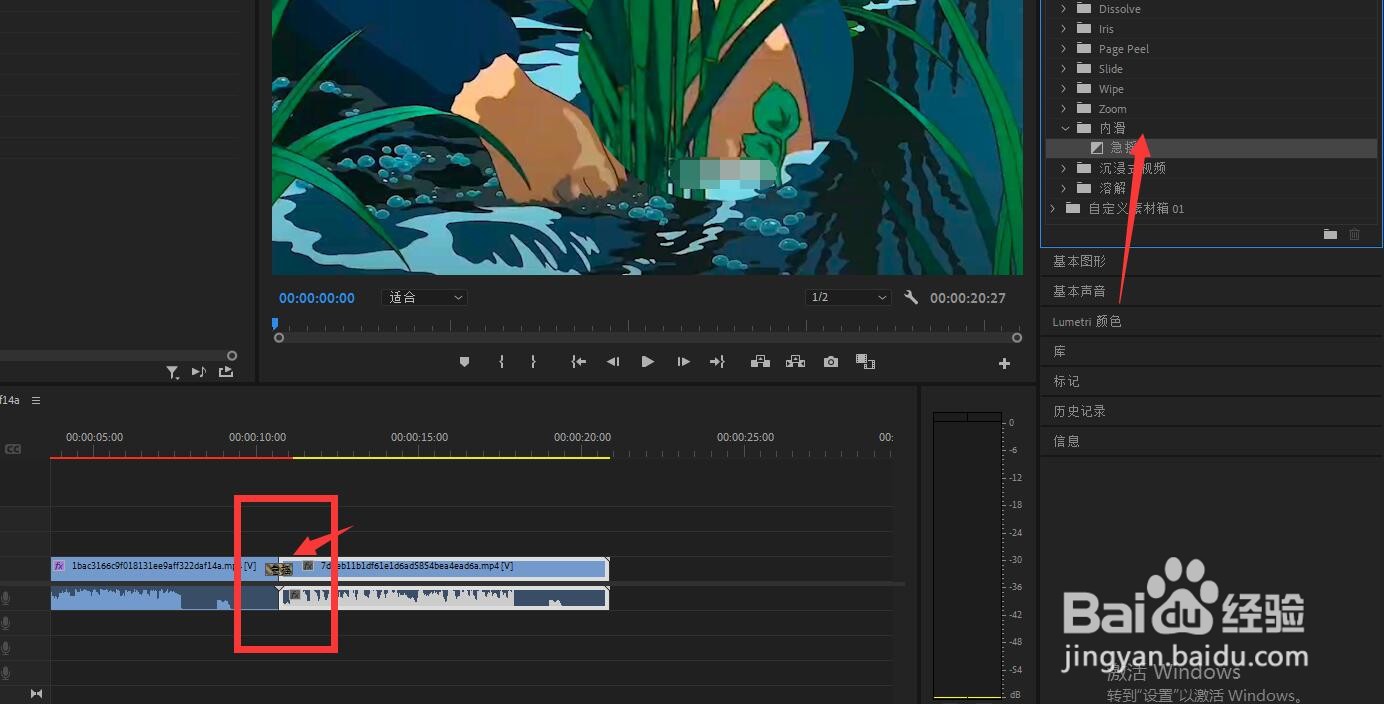Click the timeline zoom fit icon at bottom left
1384x704 pixels.
(37, 693)
